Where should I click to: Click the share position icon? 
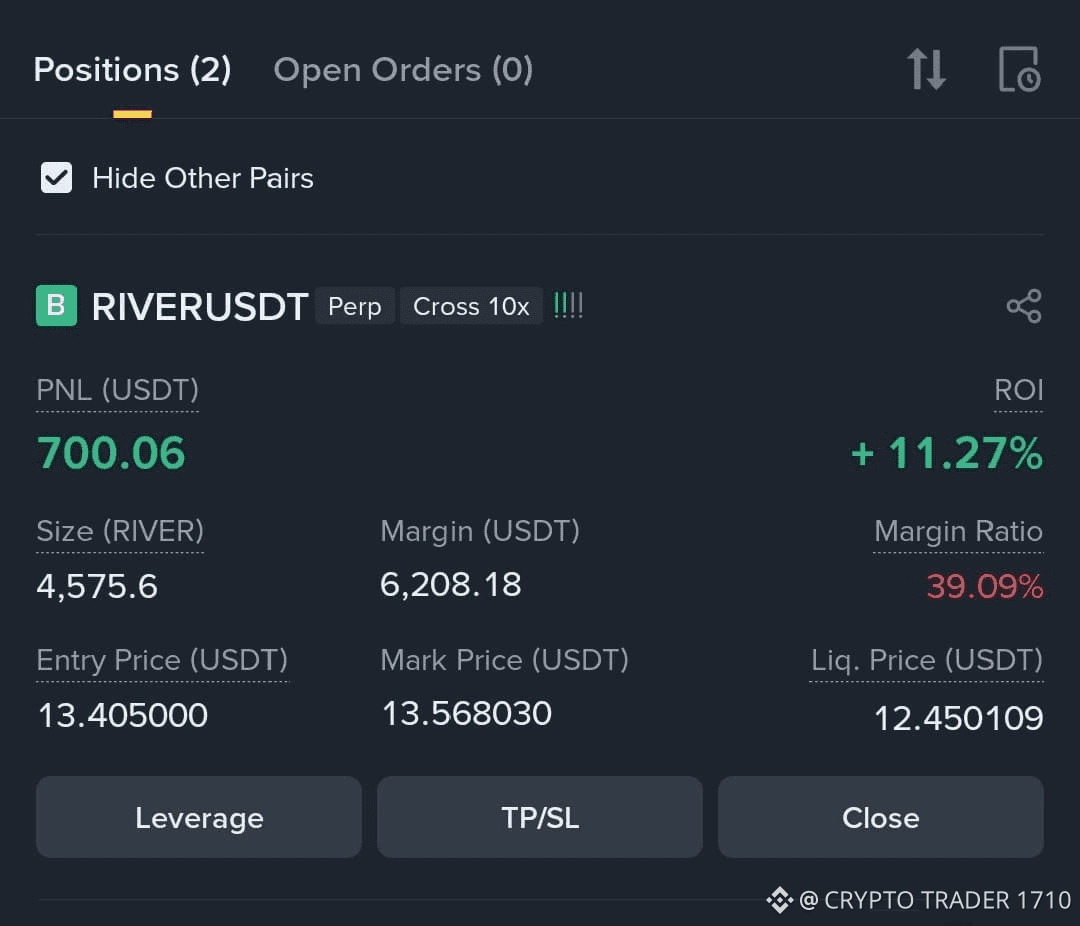point(1024,306)
